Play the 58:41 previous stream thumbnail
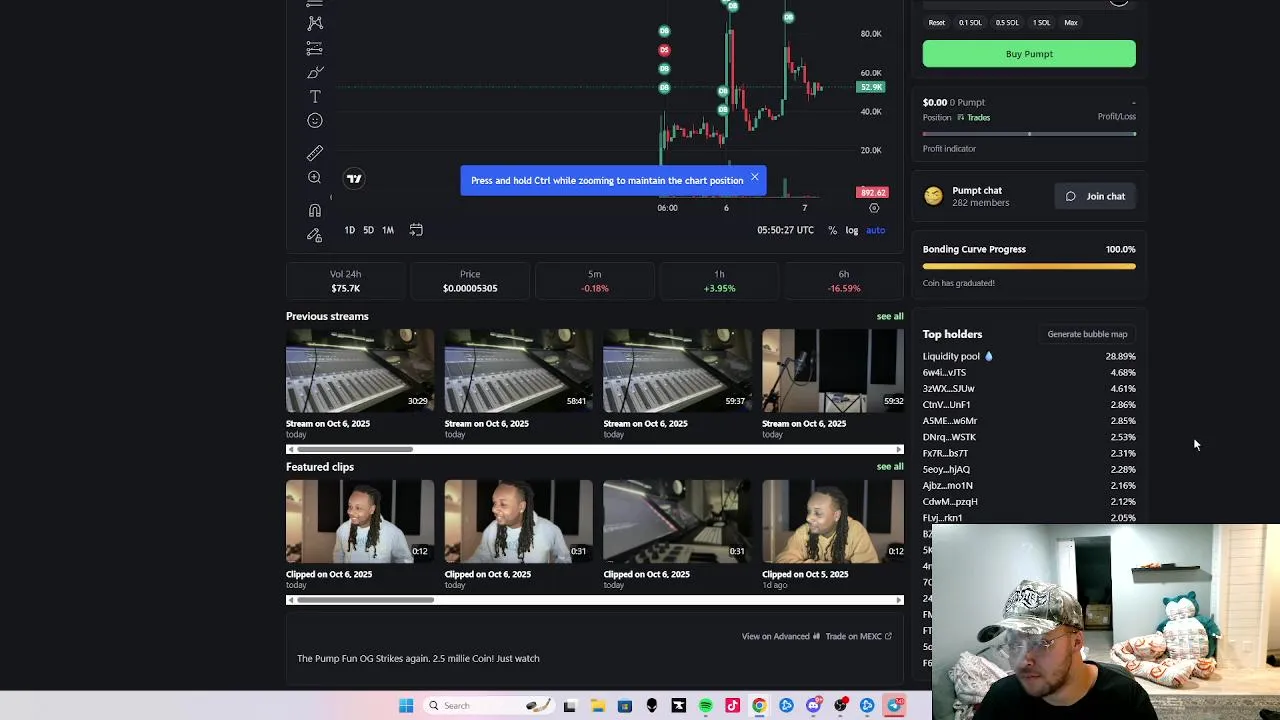The height and width of the screenshot is (720, 1280). click(x=519, y=371)
